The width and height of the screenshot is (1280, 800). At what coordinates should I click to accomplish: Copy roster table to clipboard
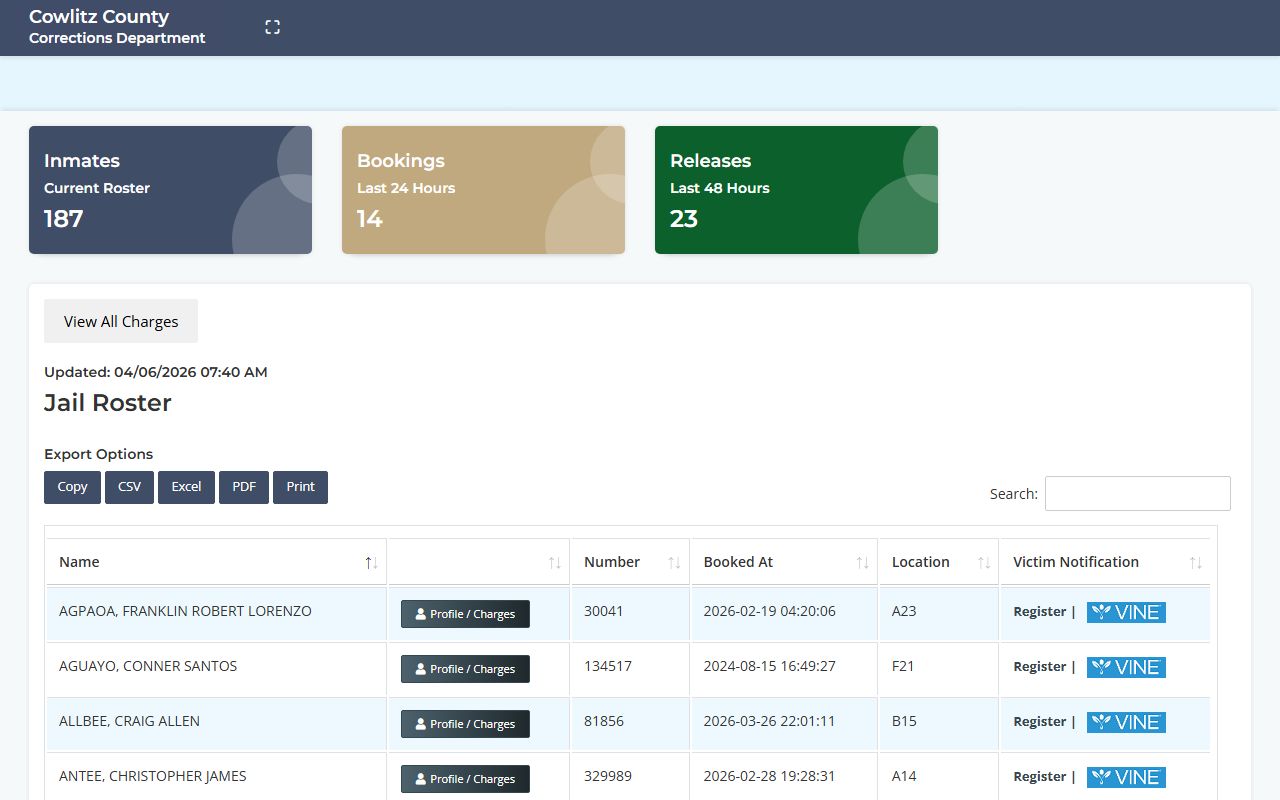click(72, 487)
